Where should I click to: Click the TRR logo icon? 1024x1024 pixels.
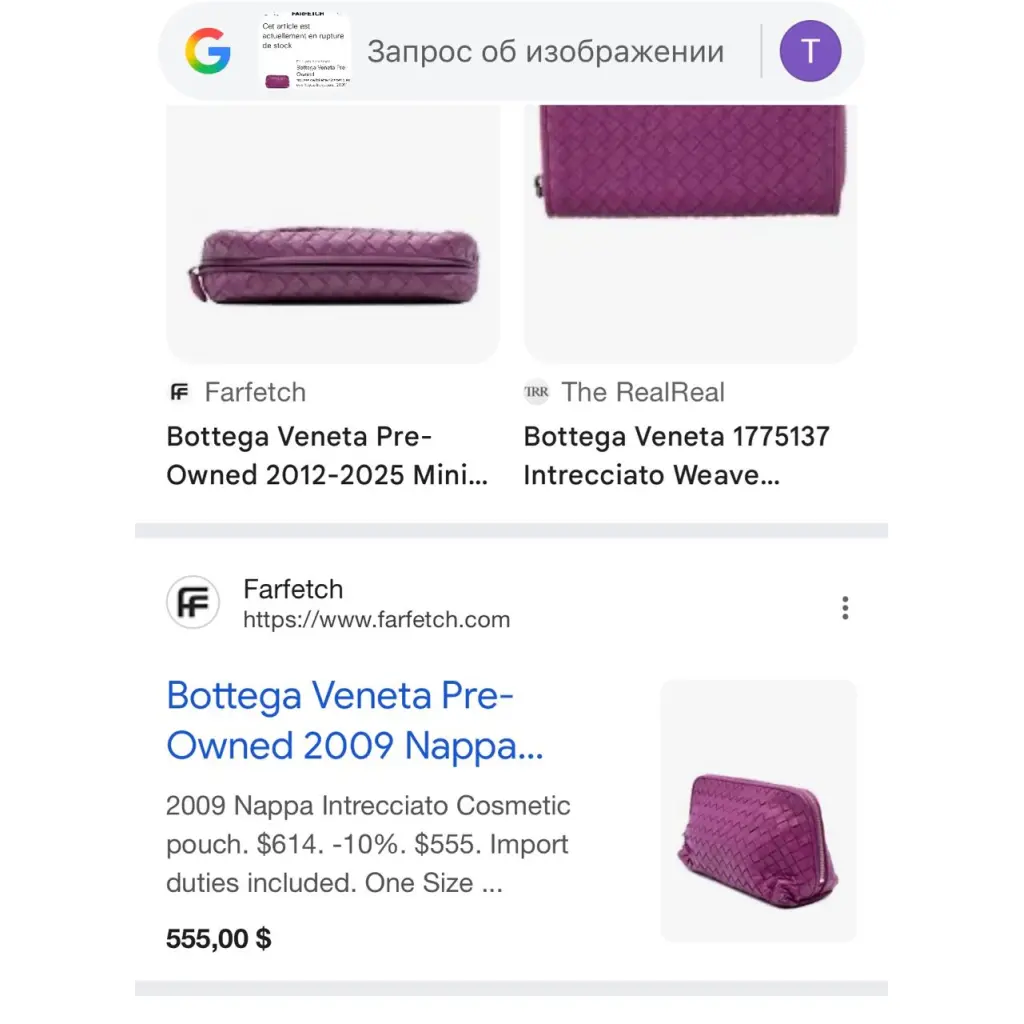537,392
